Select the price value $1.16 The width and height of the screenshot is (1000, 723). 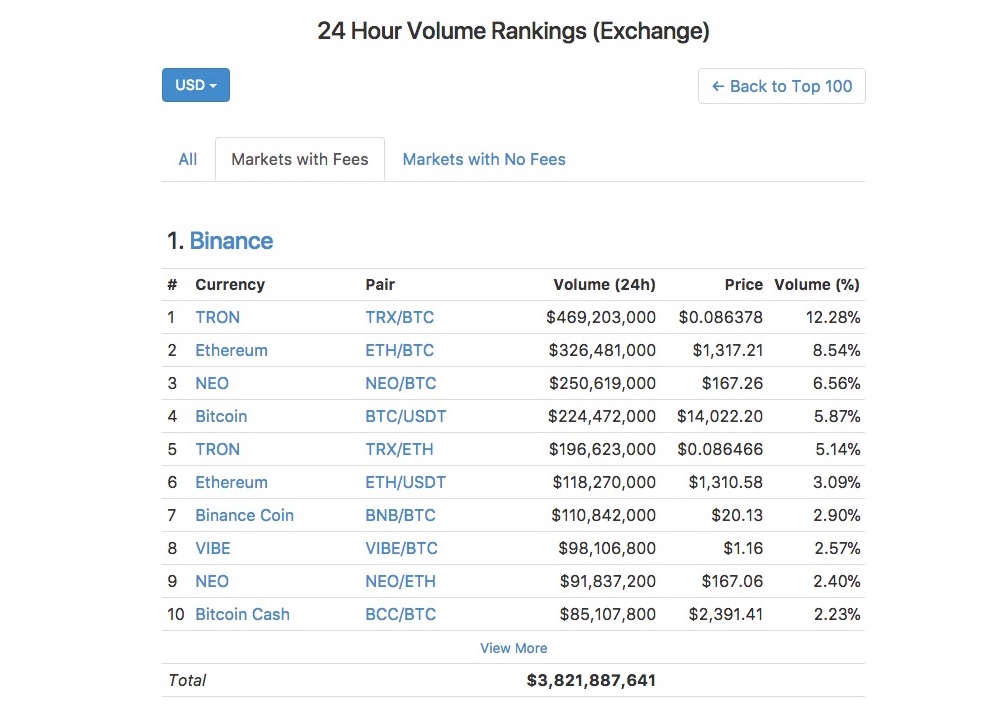click(743, 548)
